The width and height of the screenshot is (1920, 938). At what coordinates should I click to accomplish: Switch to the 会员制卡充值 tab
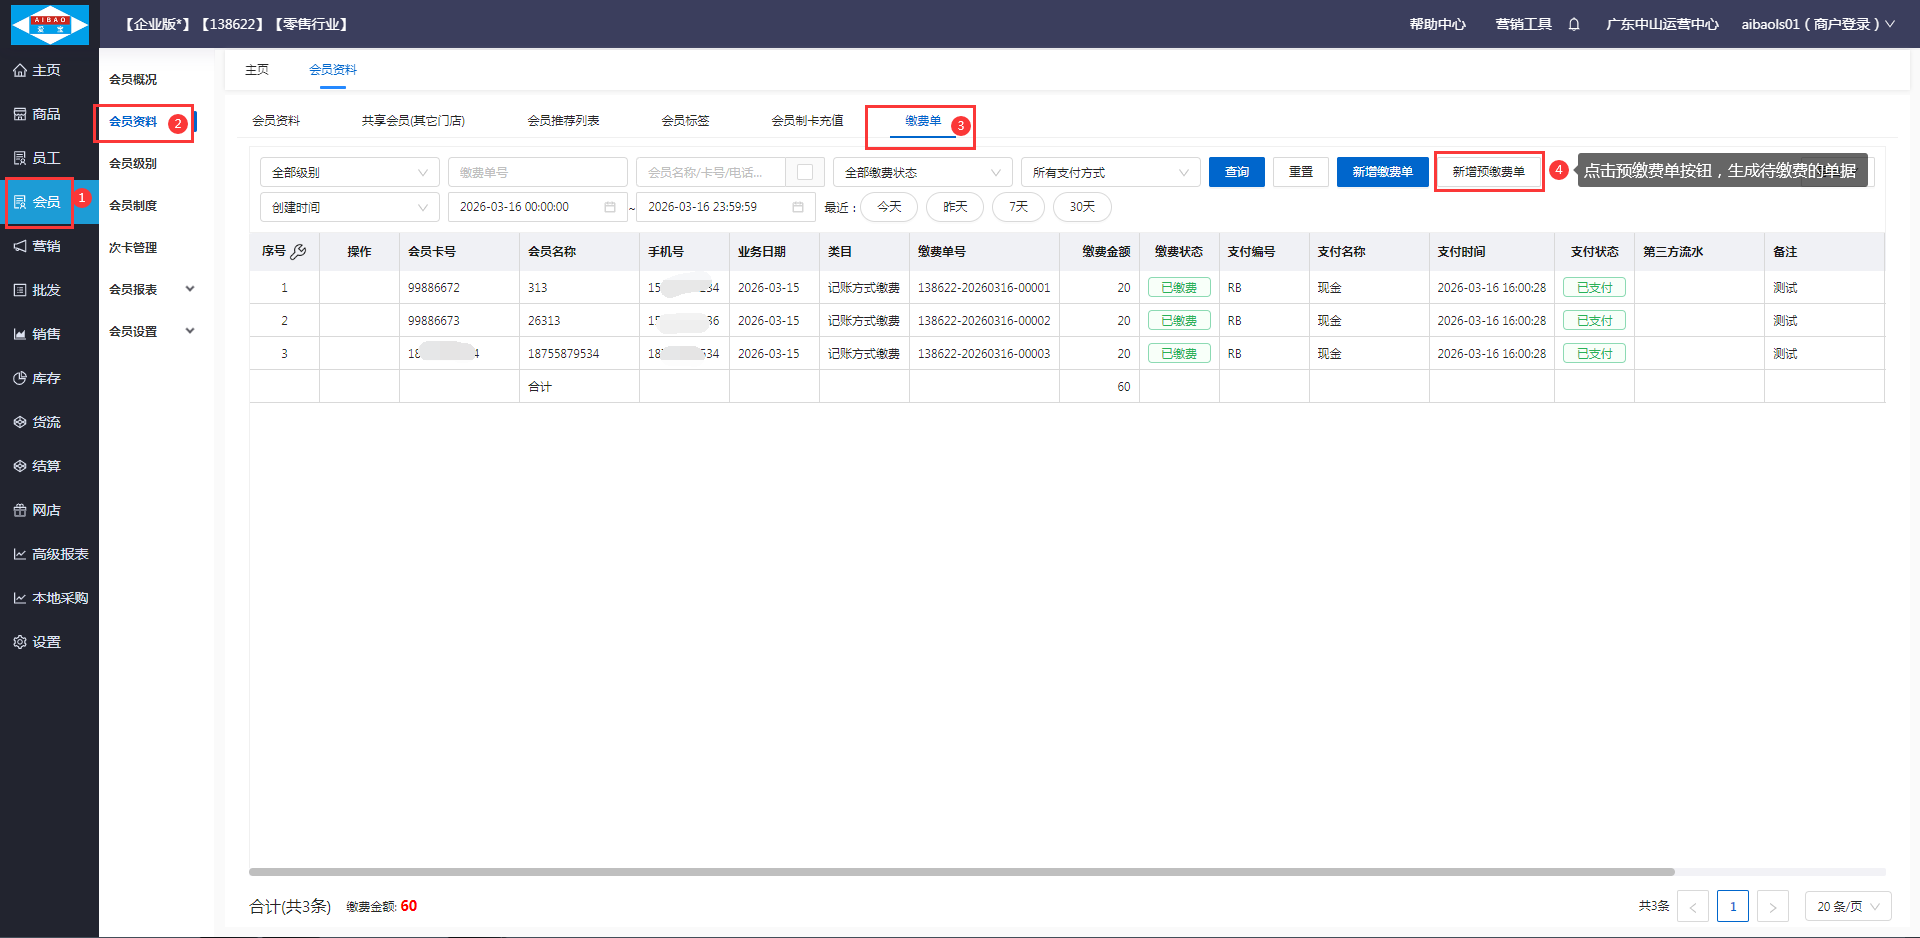point(807,121)
